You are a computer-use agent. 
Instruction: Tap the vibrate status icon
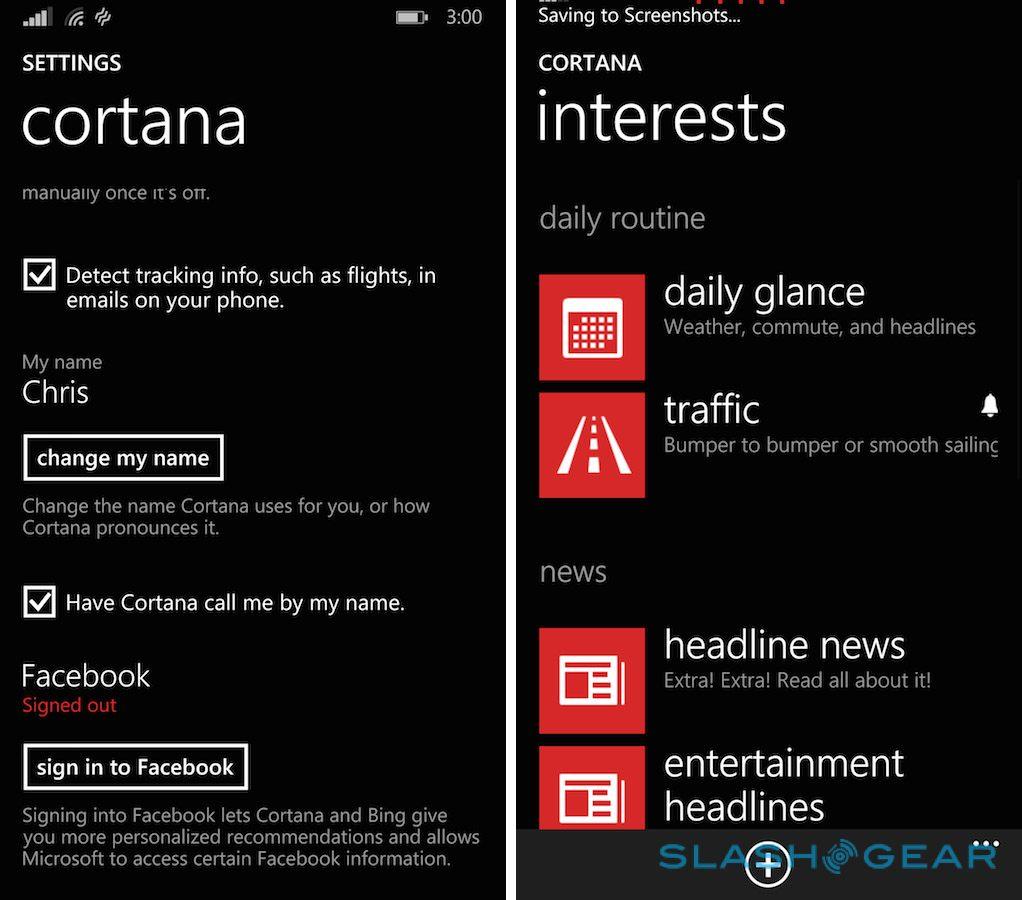102,17
